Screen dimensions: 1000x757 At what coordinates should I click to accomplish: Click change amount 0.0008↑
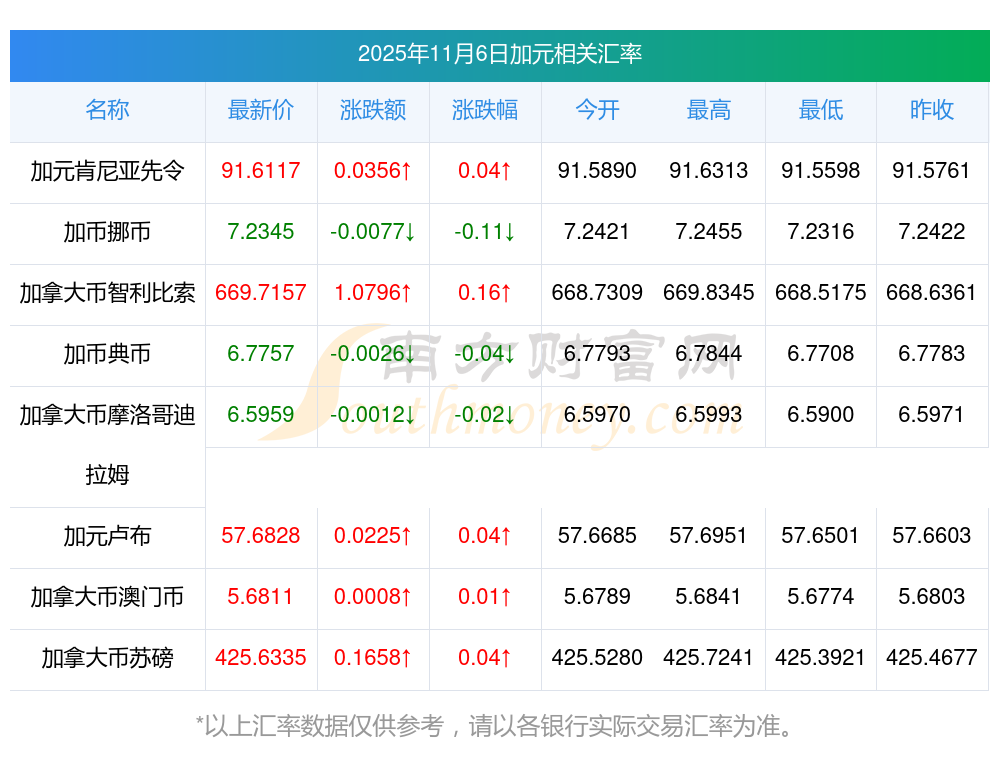[372, 597]
